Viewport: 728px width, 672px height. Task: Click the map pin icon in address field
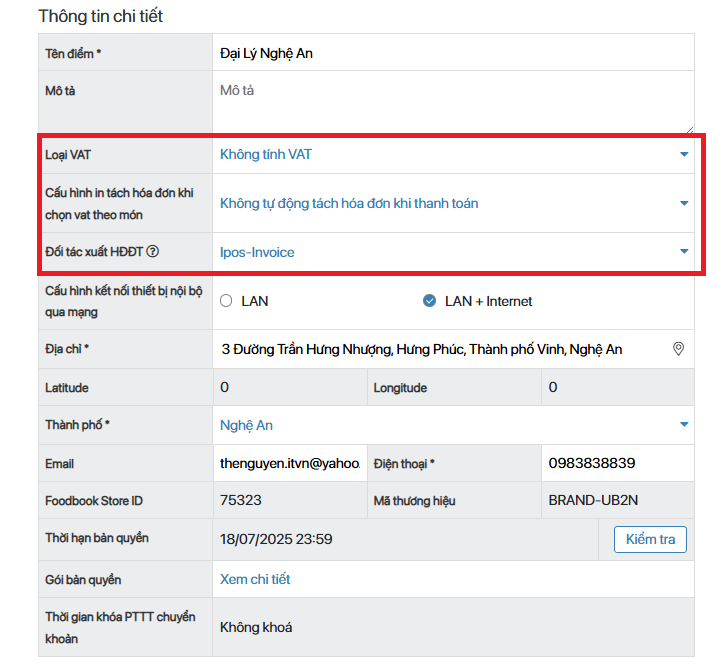pyautogui.click(x=678, y=349)
